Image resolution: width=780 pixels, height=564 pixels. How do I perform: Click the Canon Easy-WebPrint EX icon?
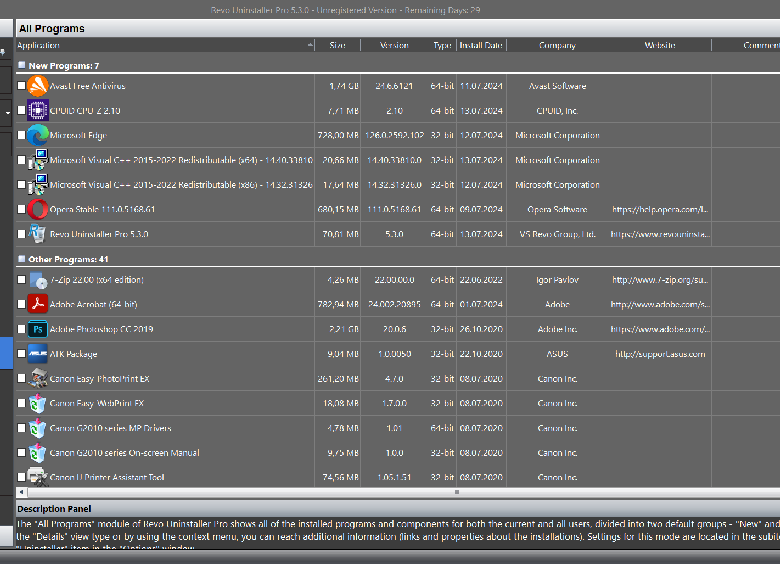[x=37, y=403]
